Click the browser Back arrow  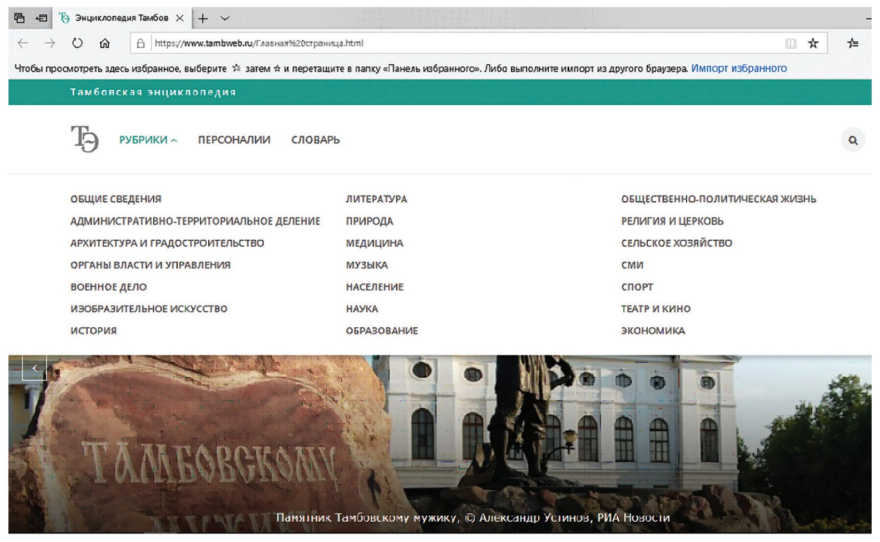(x=22, y=44)
